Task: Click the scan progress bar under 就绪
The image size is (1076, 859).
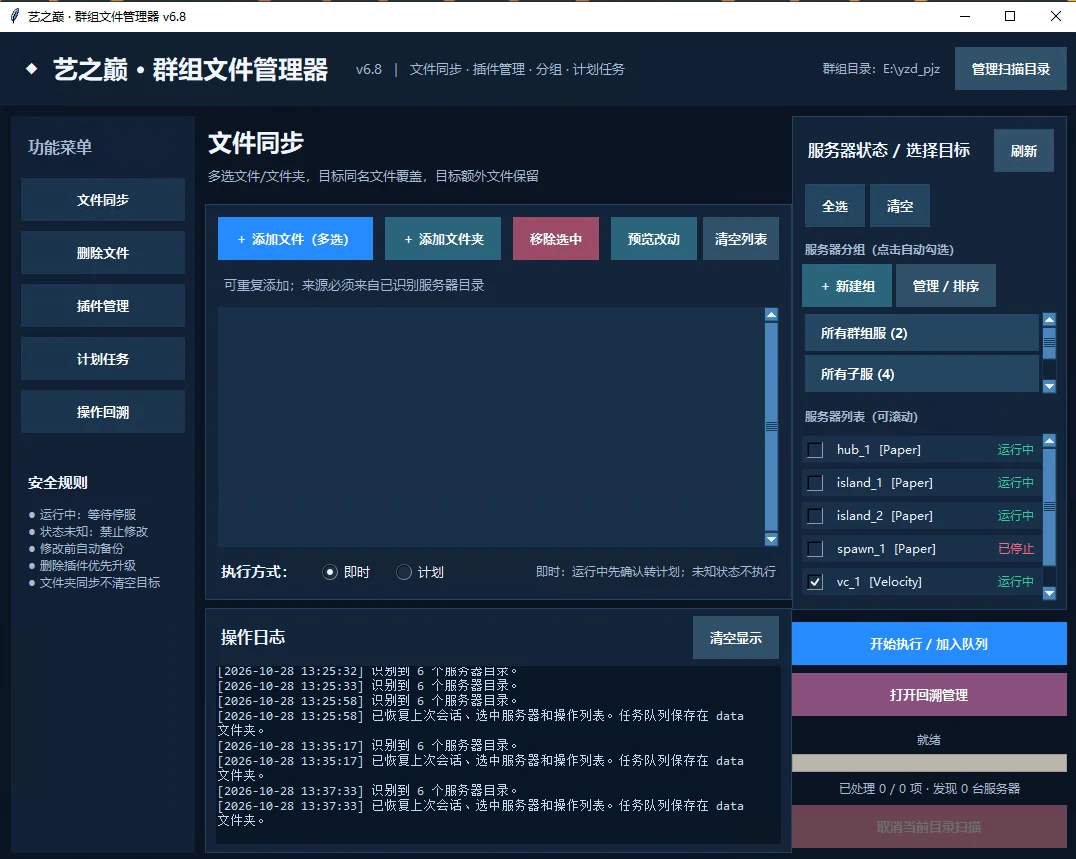Action: [x=929, y=762]
